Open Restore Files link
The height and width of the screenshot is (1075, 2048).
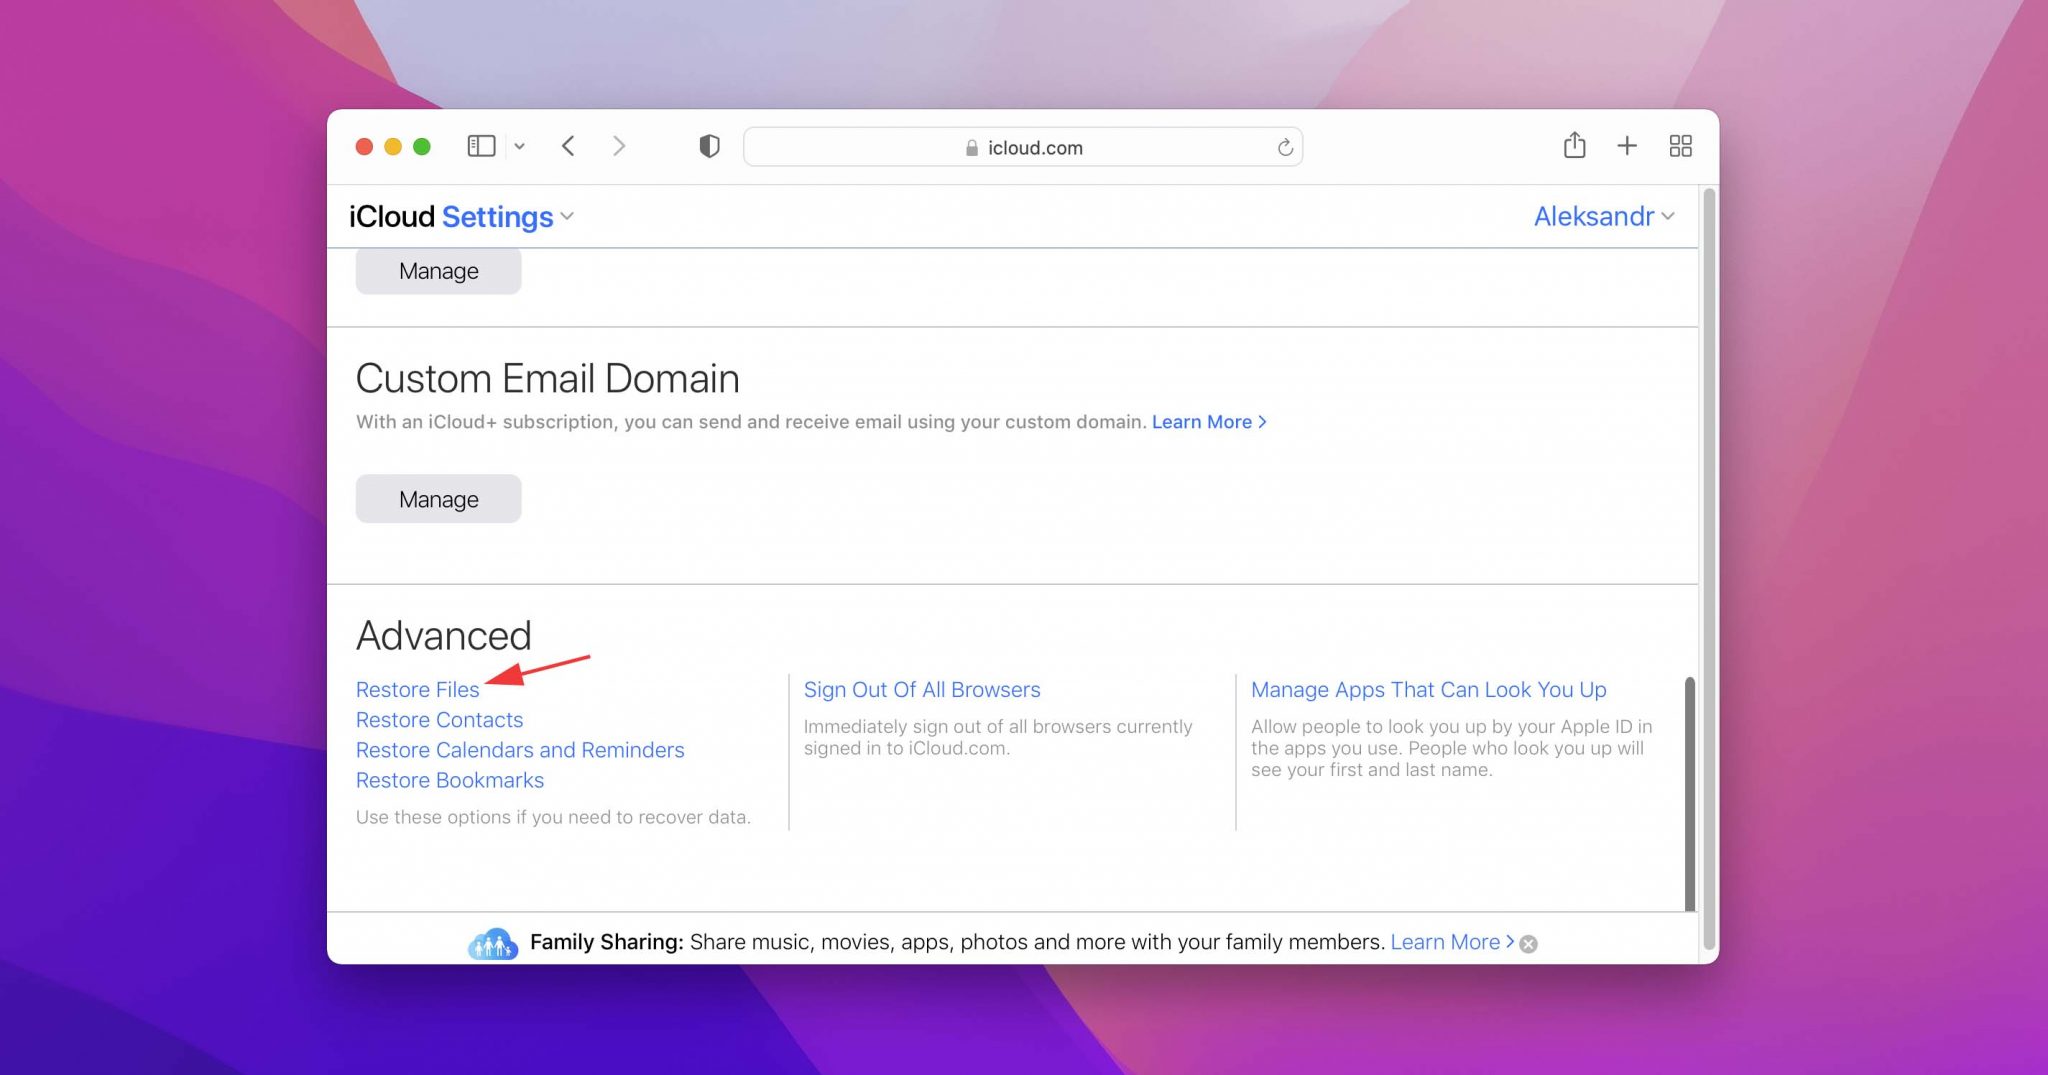pyautogui.click(x=417, y=689)
